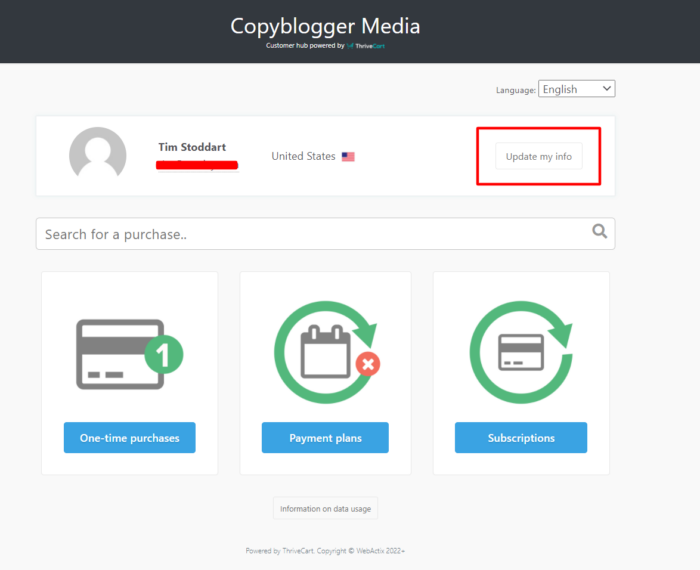Click the calendar payment plans icon
Screen dimensions: 700x570
pyautogui.click(x=327, y=352)
